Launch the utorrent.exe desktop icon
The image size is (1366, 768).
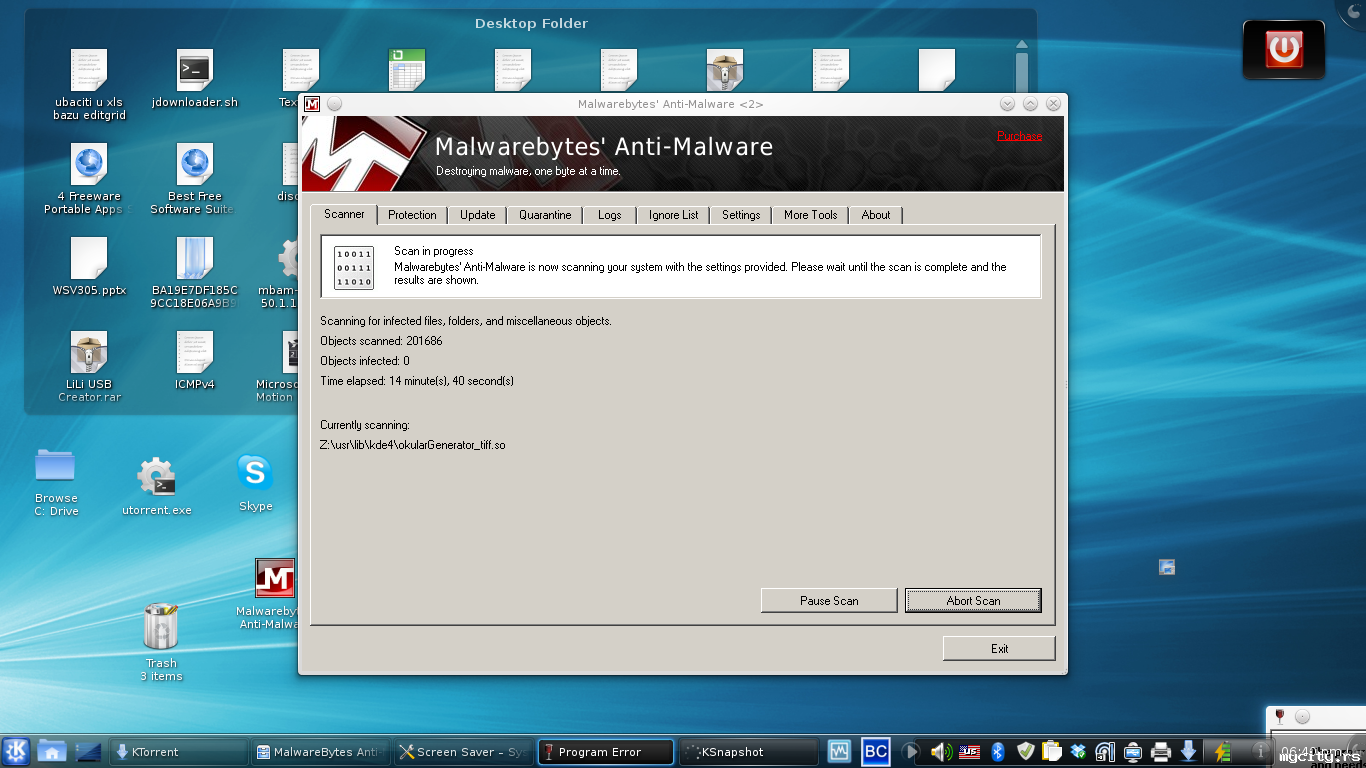click(157, 487)
